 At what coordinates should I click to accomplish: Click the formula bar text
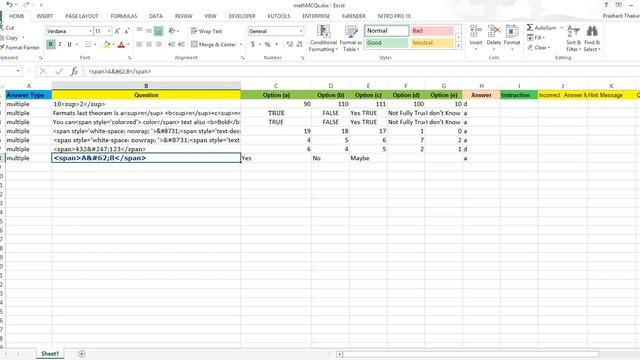120,71
